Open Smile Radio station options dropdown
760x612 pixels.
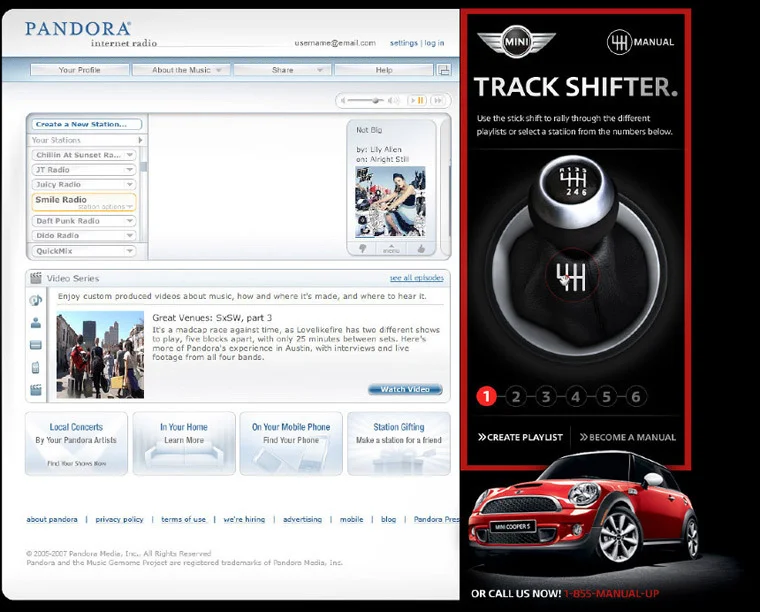(x=106, y=207)
